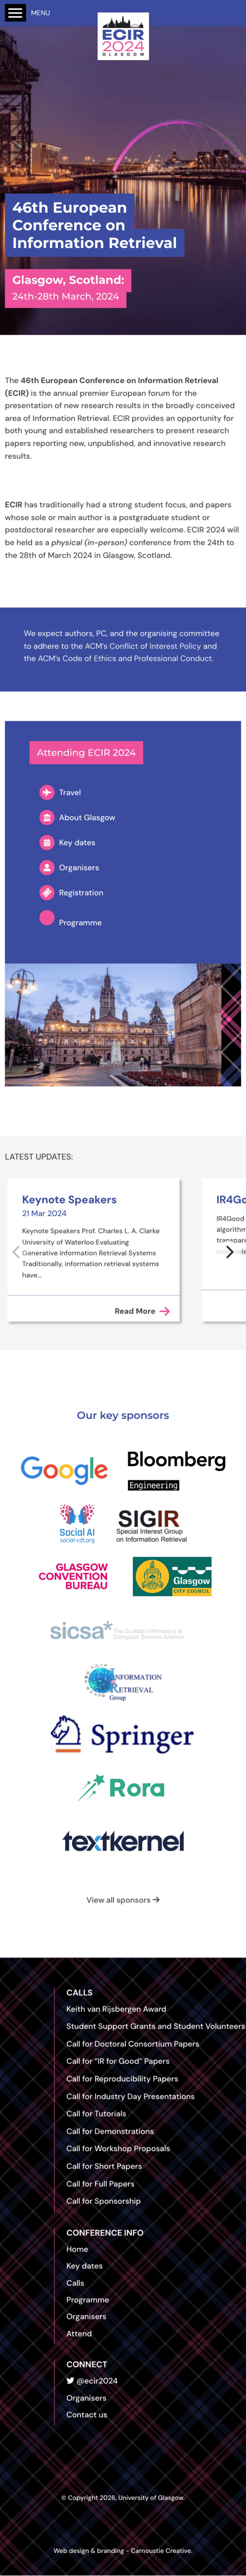Click Programme in Conference Info footer
The height and width of the screenshot is (2576, 246).
88,2300
